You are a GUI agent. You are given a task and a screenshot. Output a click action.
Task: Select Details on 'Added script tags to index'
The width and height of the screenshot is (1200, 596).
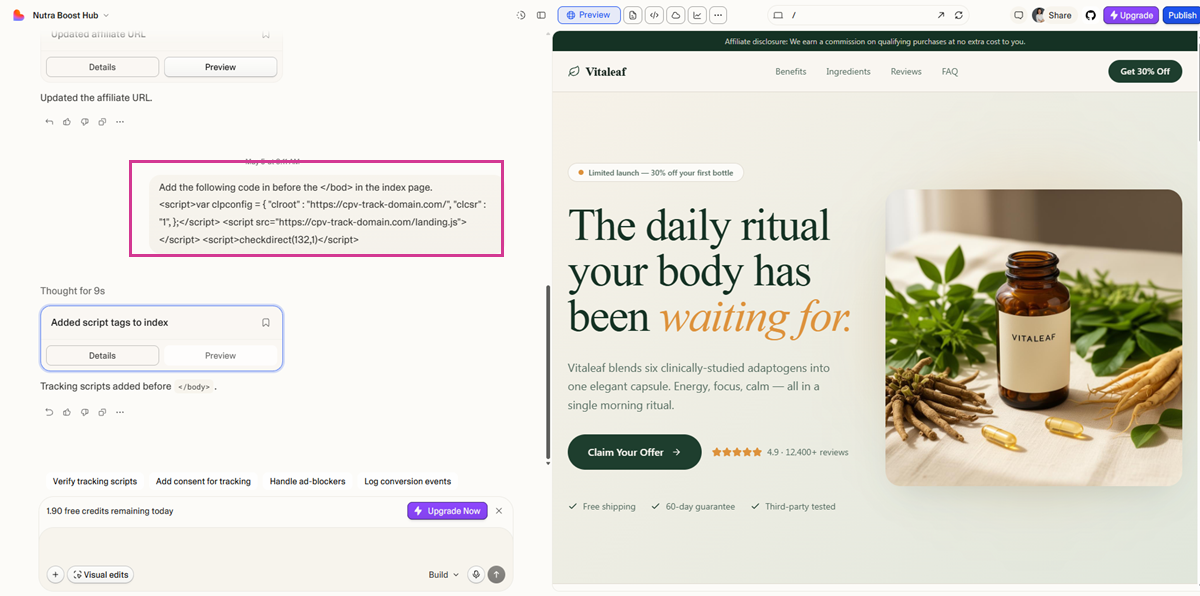point(102,356)
